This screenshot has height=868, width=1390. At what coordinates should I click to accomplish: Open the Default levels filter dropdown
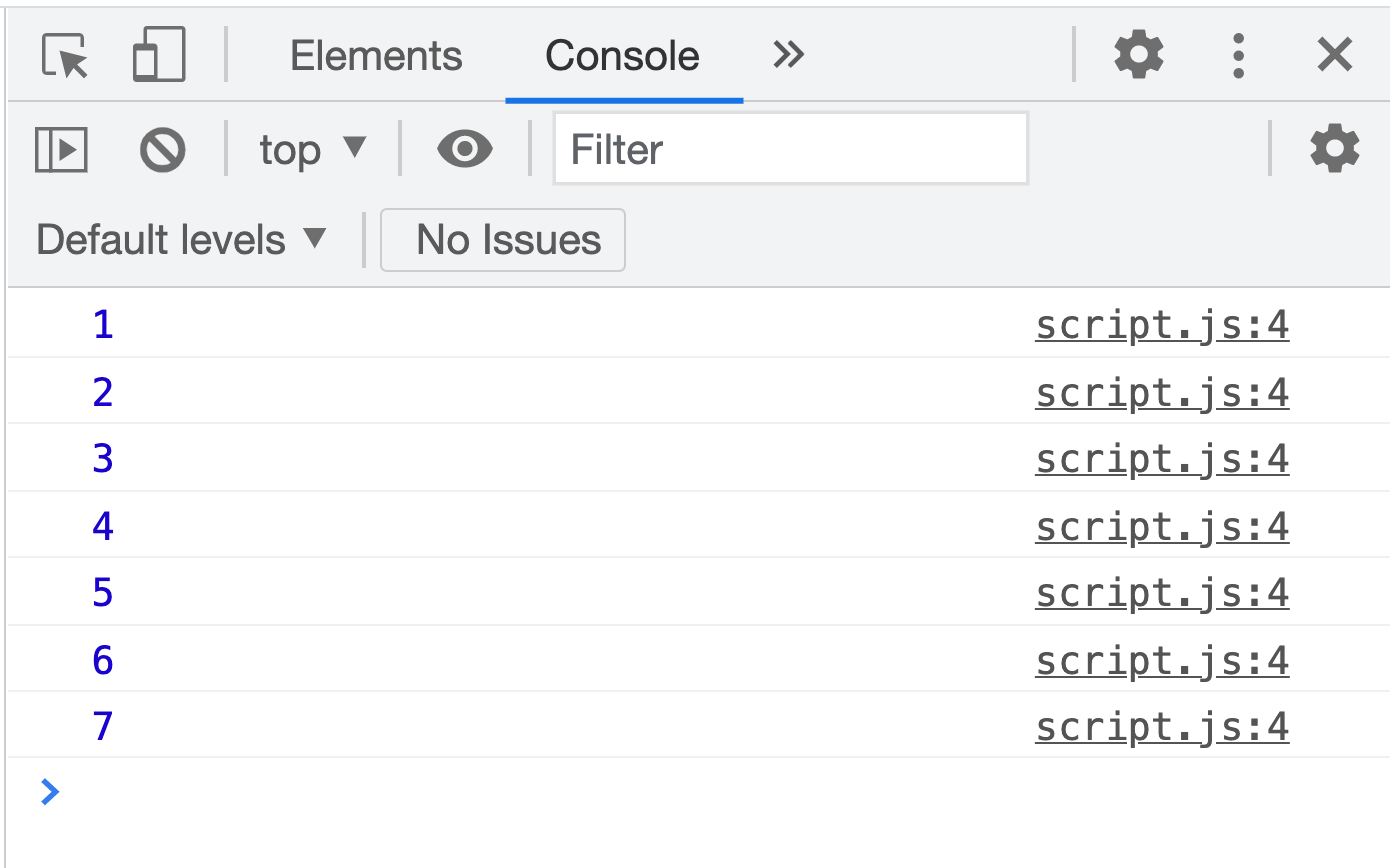coord(180,239)
